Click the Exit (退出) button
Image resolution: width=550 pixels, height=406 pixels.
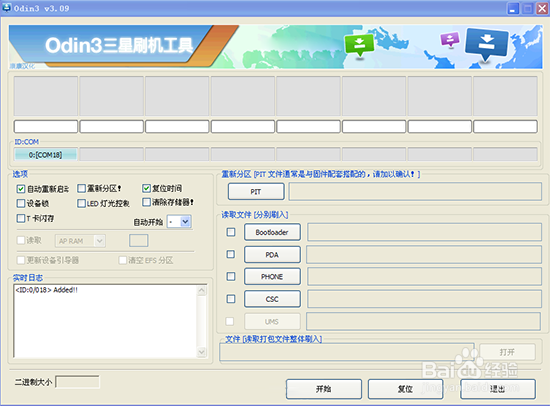(498, 389)
